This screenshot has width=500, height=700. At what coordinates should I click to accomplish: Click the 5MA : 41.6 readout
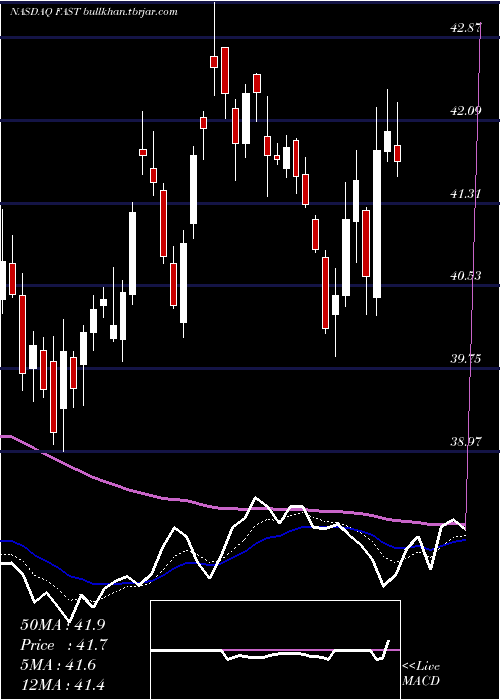[x=58, y=664]
